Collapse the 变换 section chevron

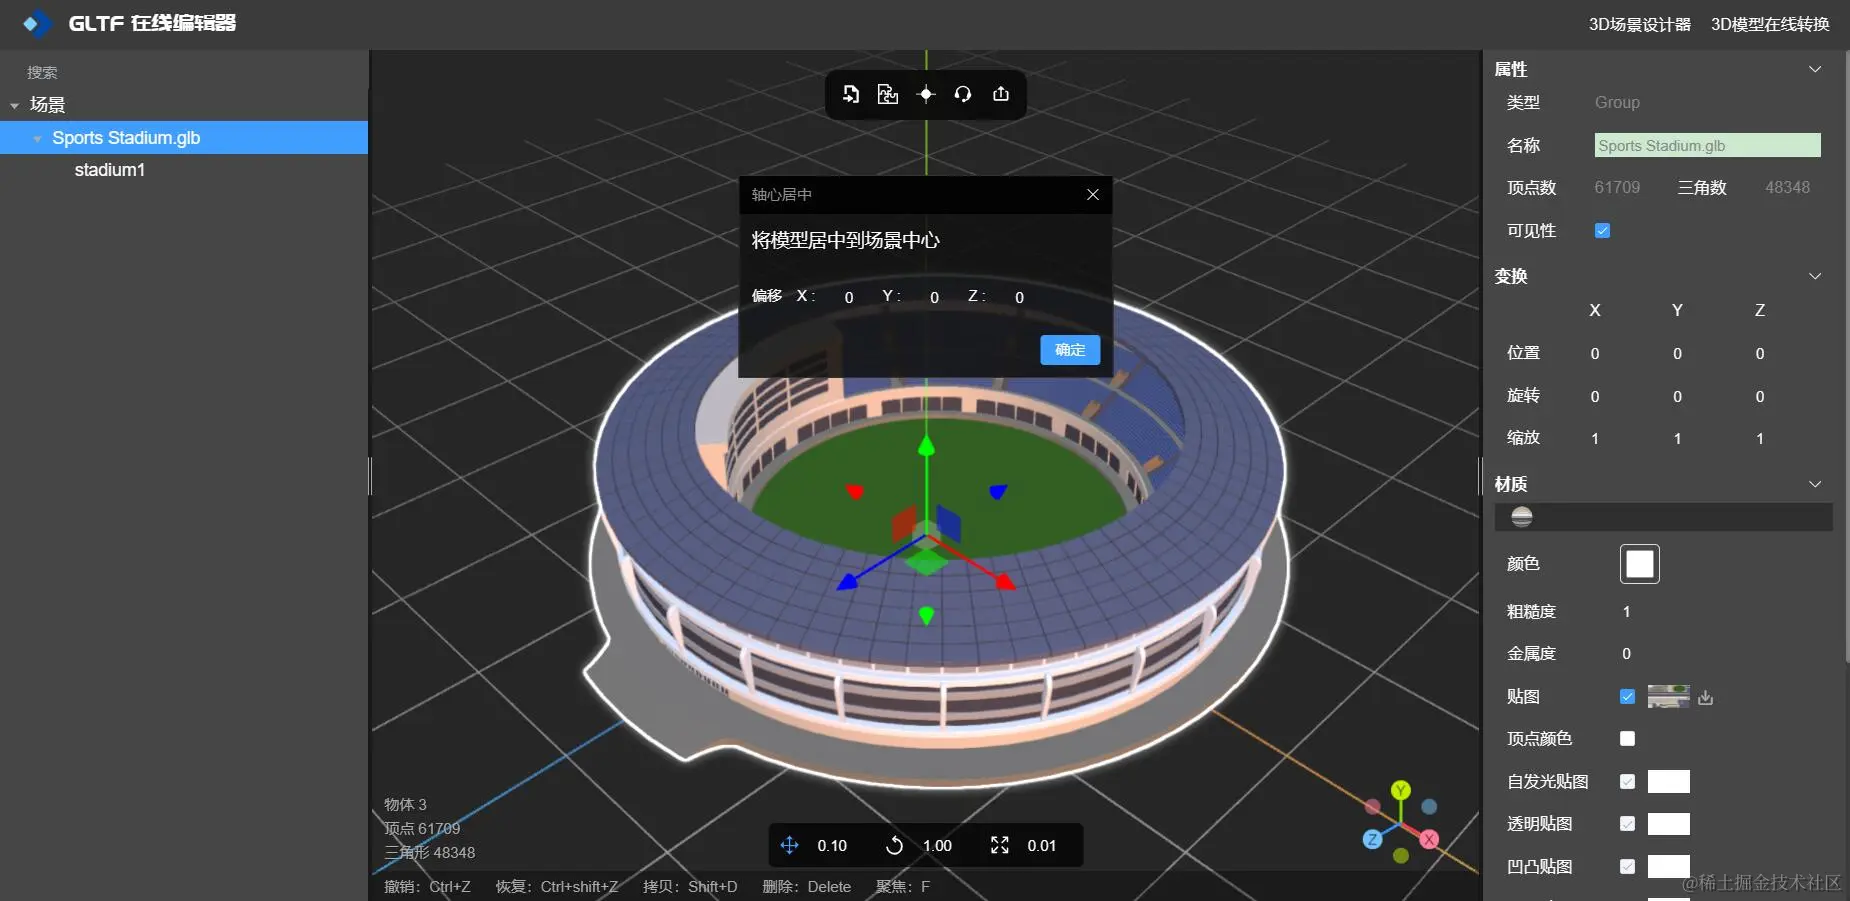(x=1815, y=276)
